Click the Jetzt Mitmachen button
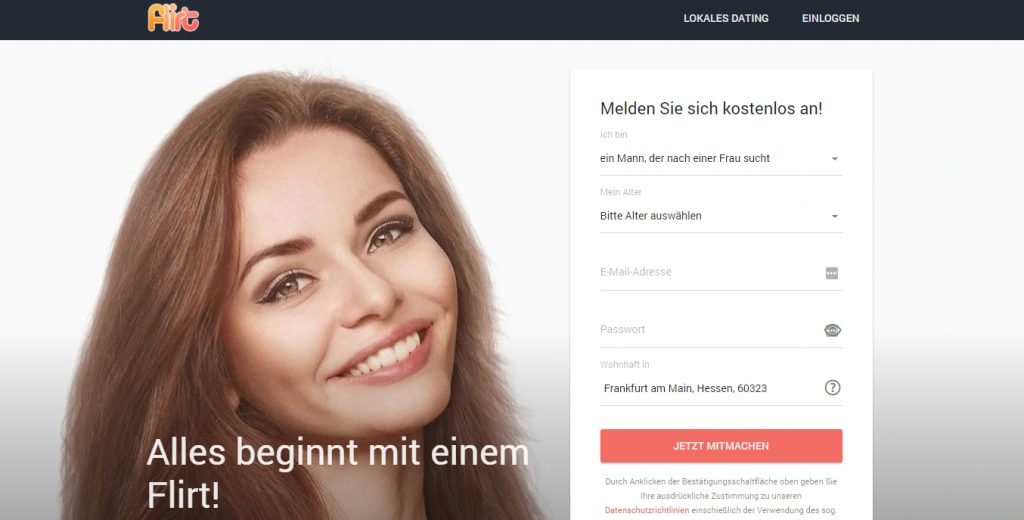Screen dimensions: 1024x520 (721, 446)
